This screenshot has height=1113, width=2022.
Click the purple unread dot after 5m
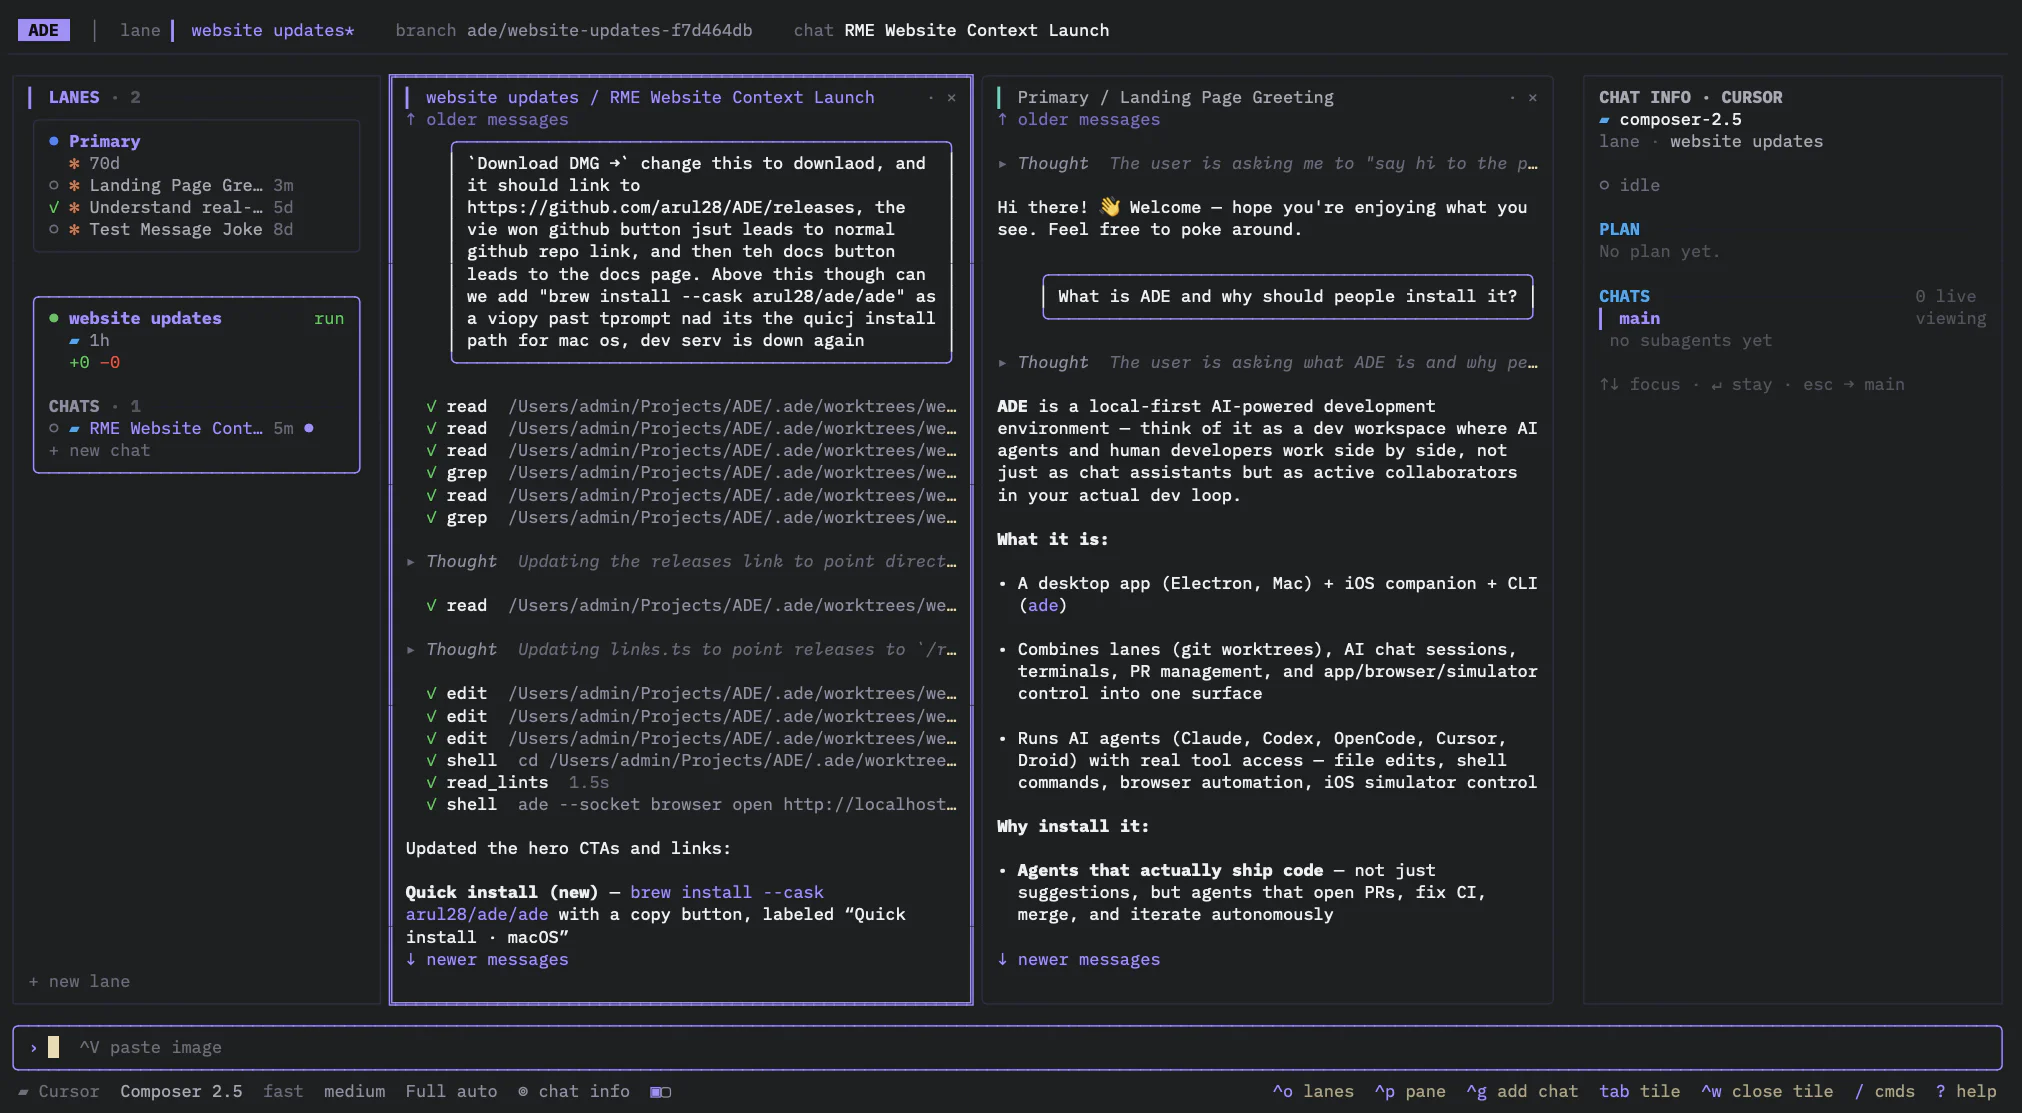click(x=309, y=428)
